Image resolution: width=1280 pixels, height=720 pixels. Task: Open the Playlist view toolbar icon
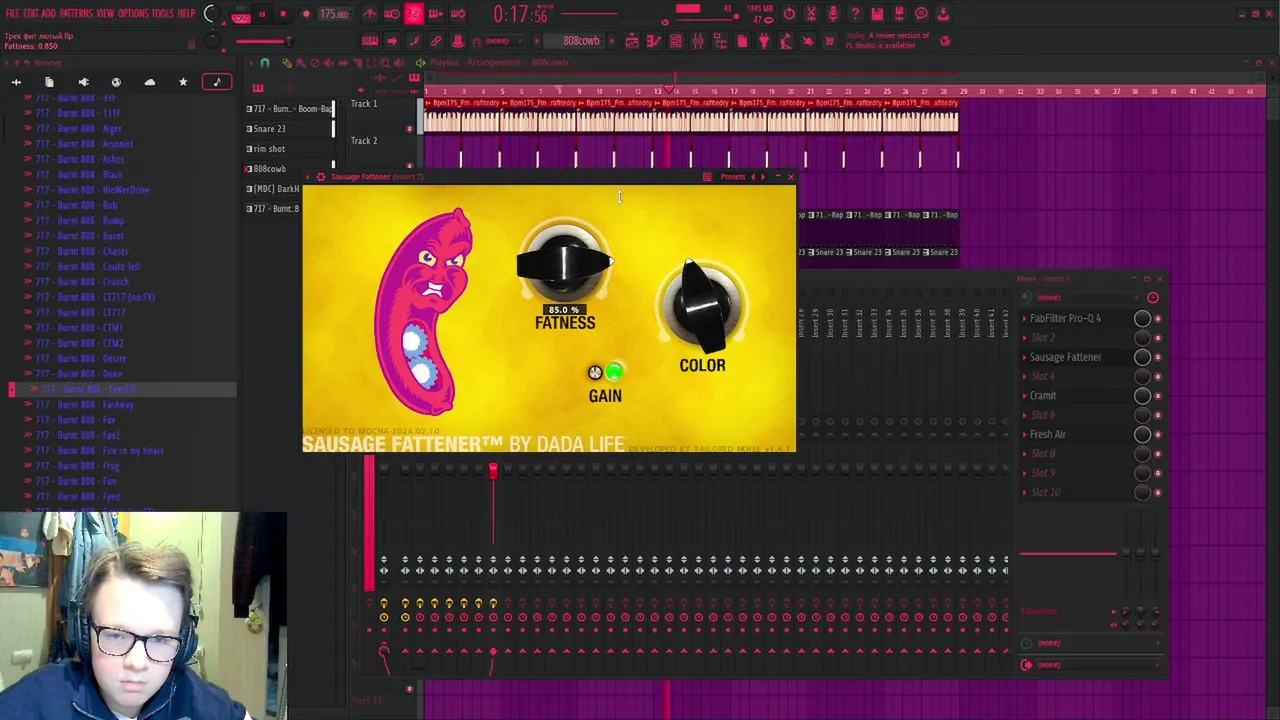(631, 41)
